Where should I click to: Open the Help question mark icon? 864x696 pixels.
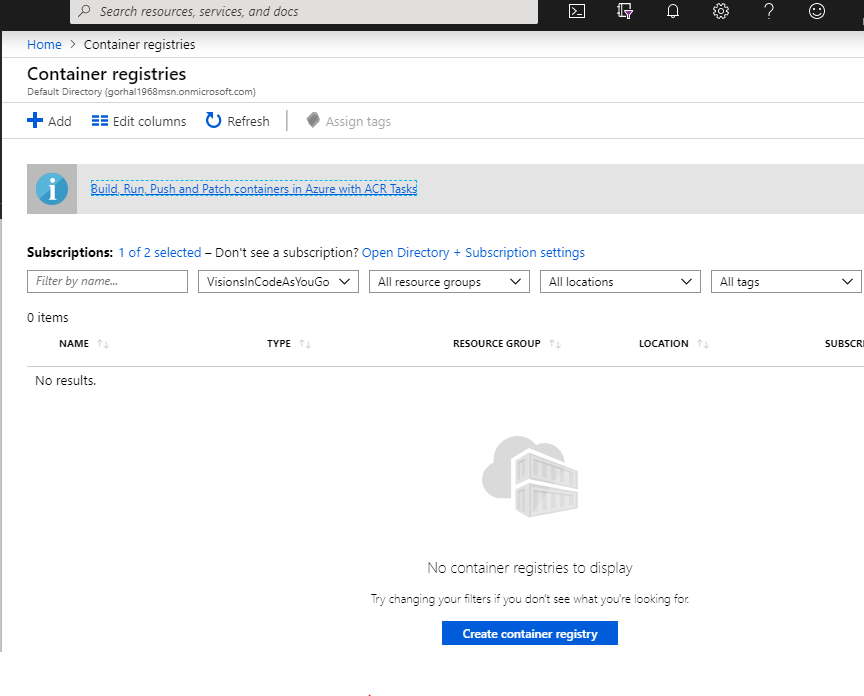(x=769, y=12)
